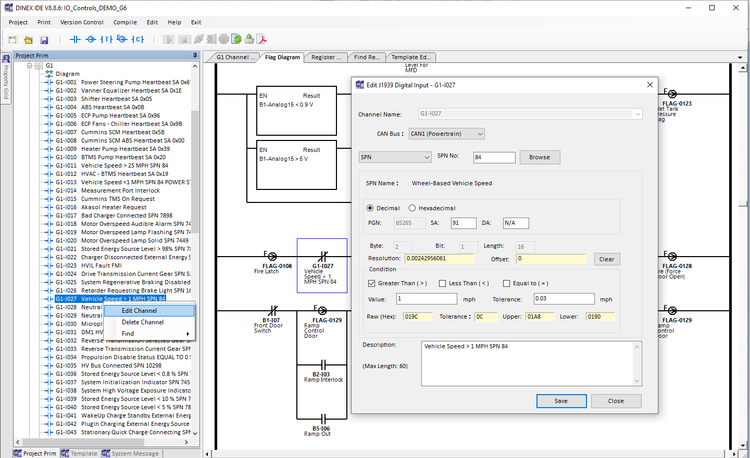
Task: Select the timer {T} tool icon
Action: [106, 39]
